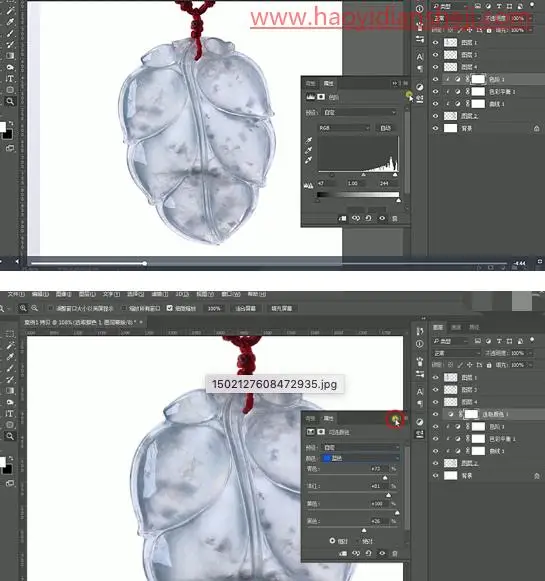545x581 pixels.
Task: Click the reset adjustment icon in Selective Color panel
Action: click(x=368, y=553)
